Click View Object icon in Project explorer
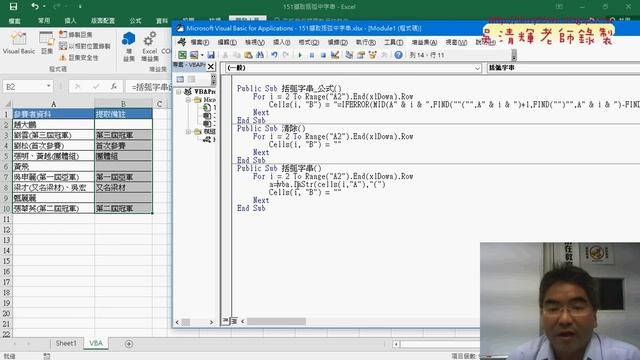The height and width of the screenshot is (360, 640). click(x=191, y=79)
